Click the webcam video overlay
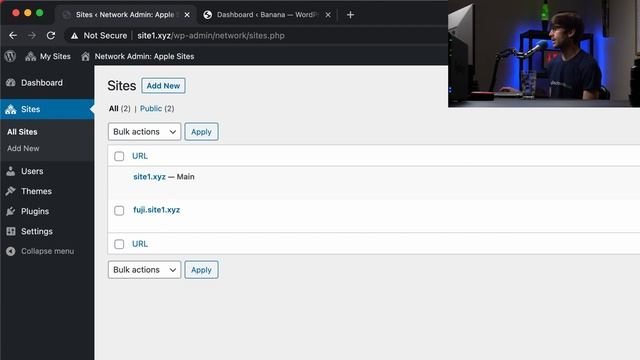640x360 pixels. click(544, 53)
